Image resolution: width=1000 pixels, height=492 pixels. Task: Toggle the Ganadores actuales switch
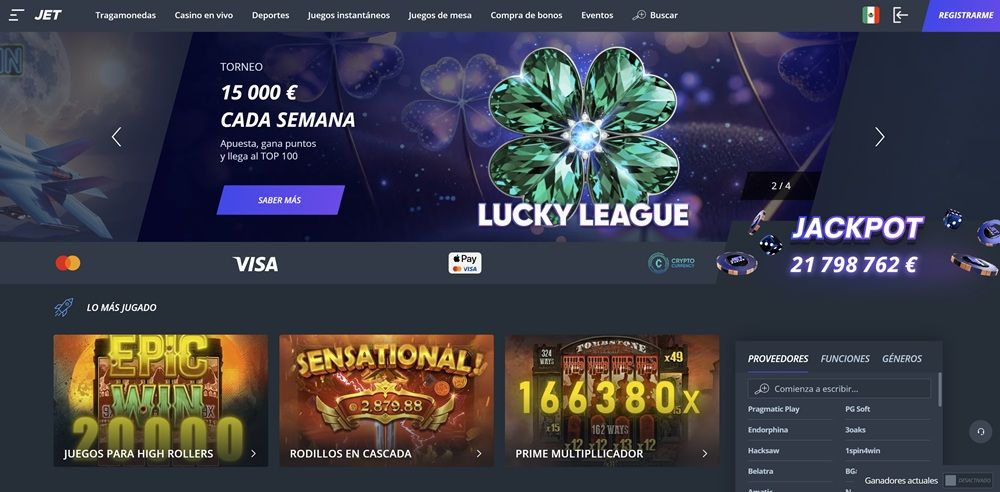(967, 481)
